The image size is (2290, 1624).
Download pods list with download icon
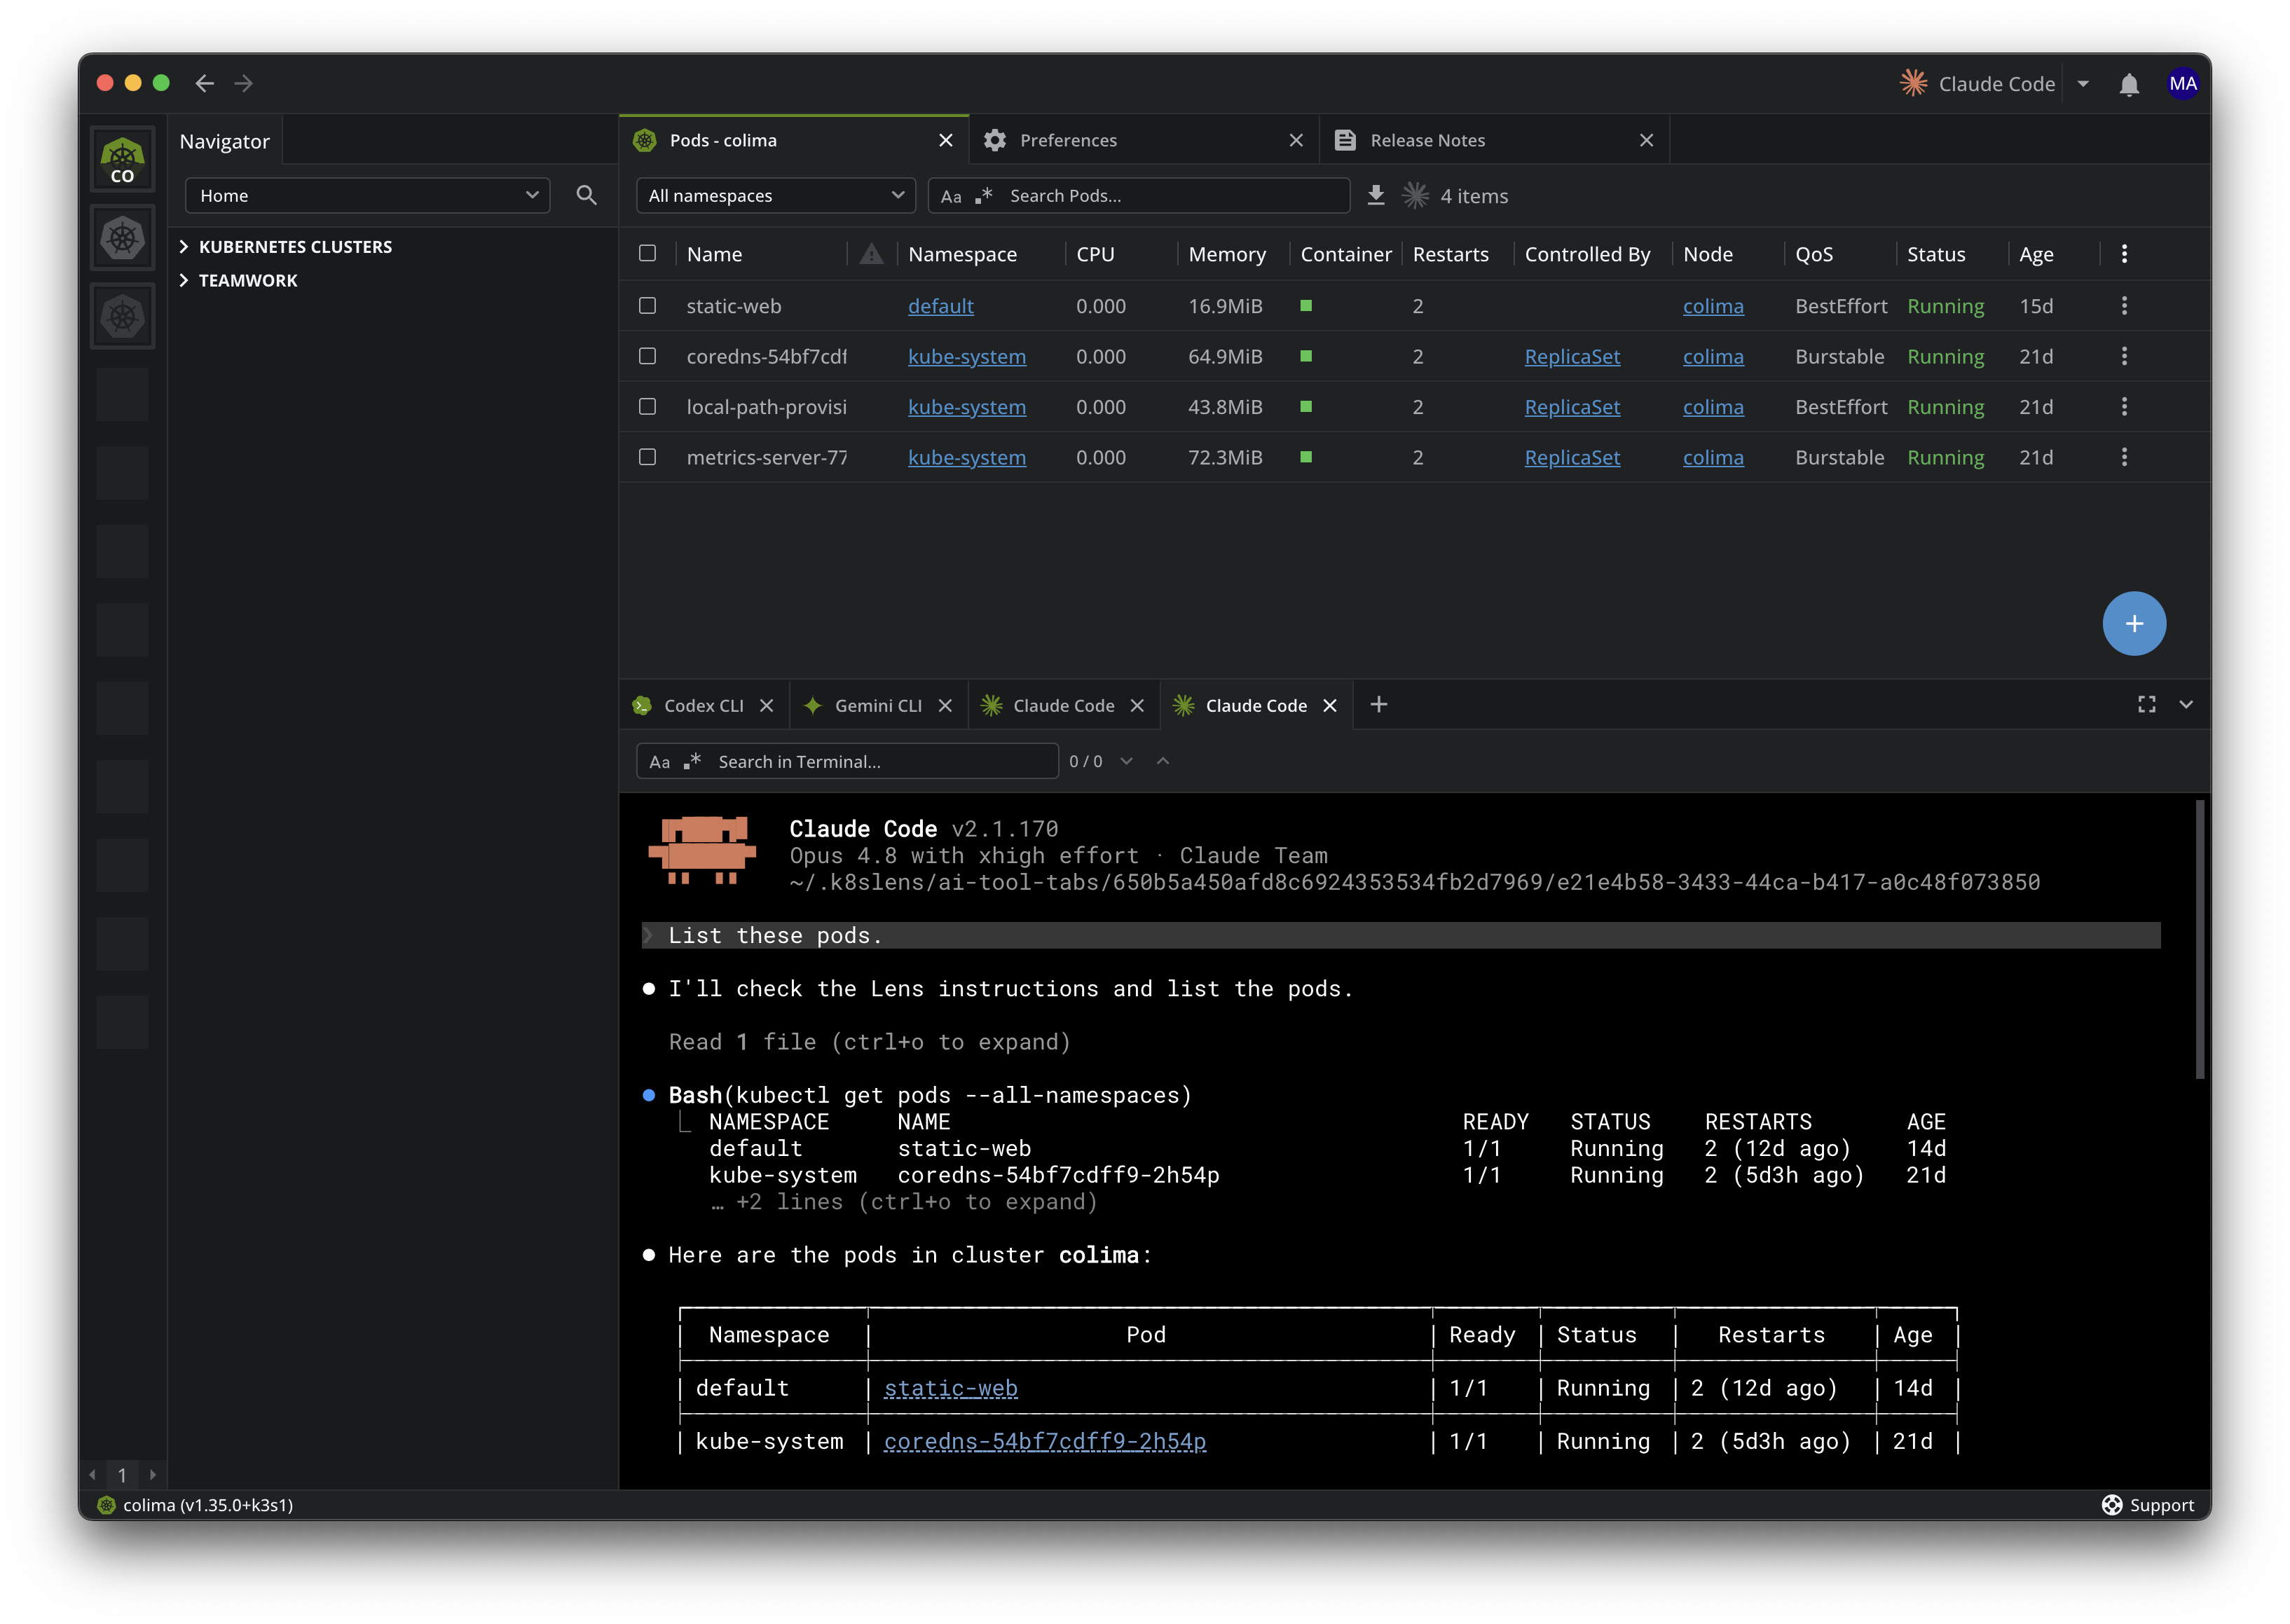pos(1376,195)
